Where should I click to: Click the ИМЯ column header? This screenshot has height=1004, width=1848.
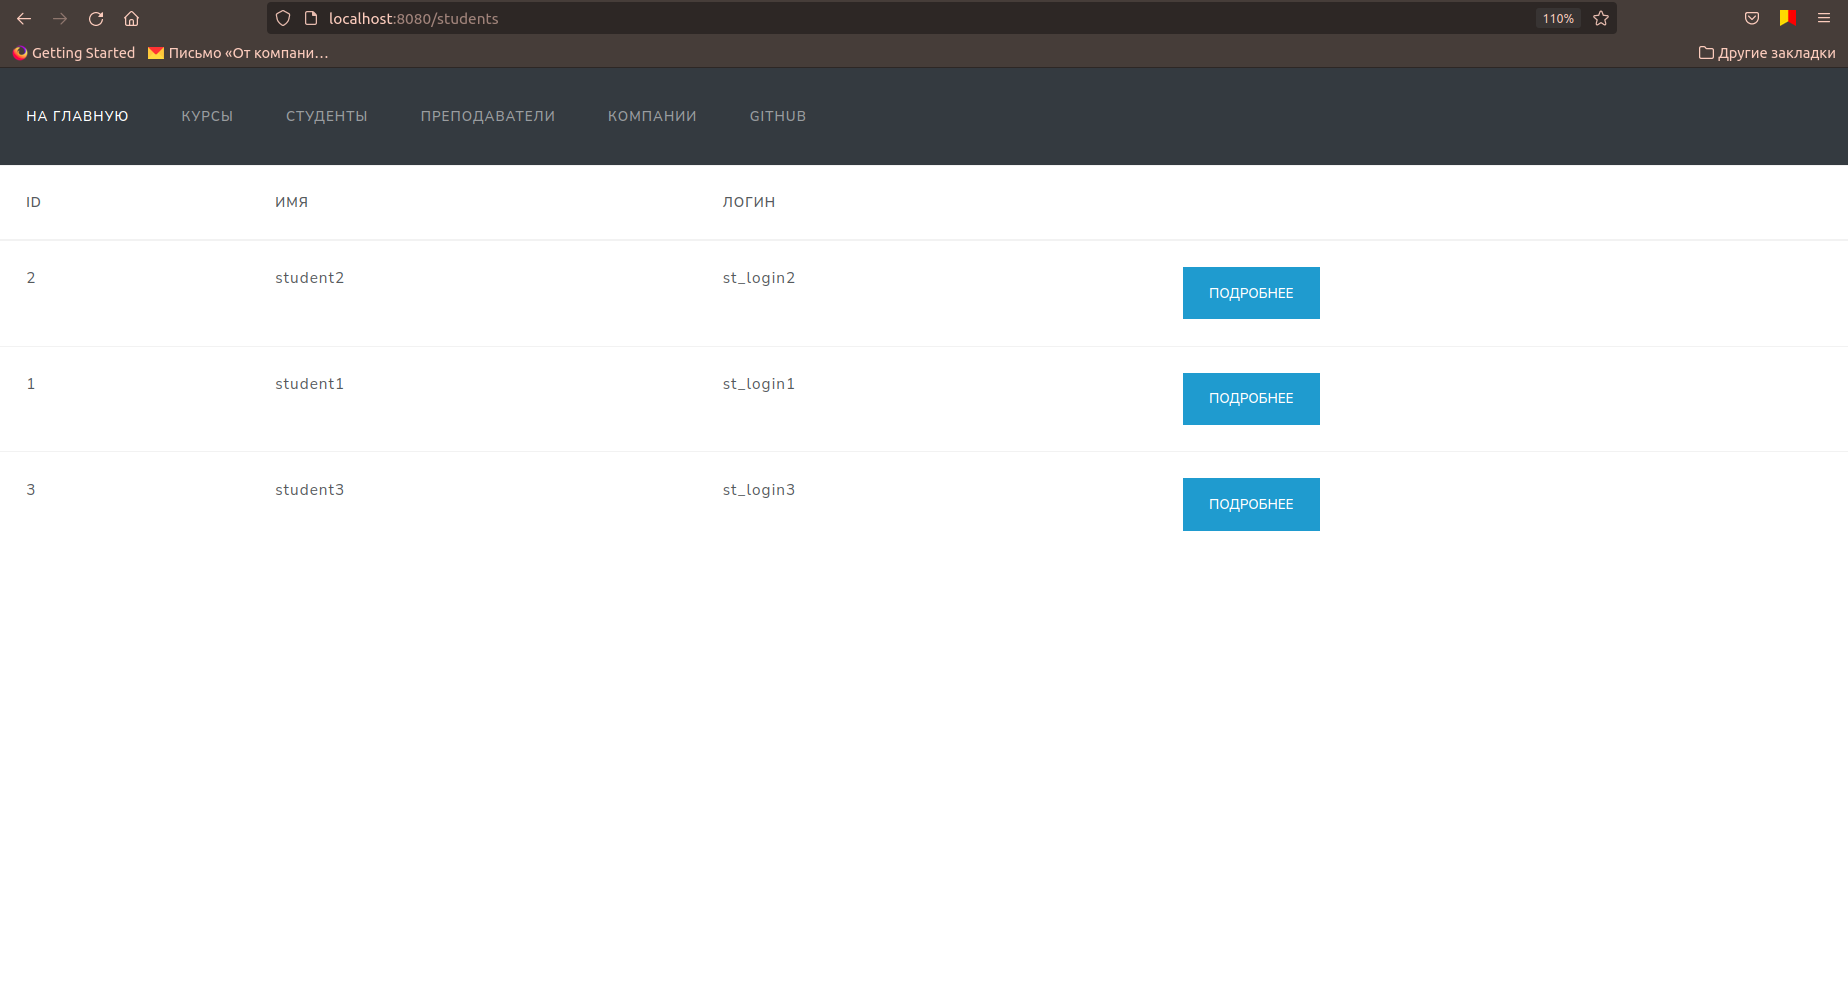click(x=292, y=202)
